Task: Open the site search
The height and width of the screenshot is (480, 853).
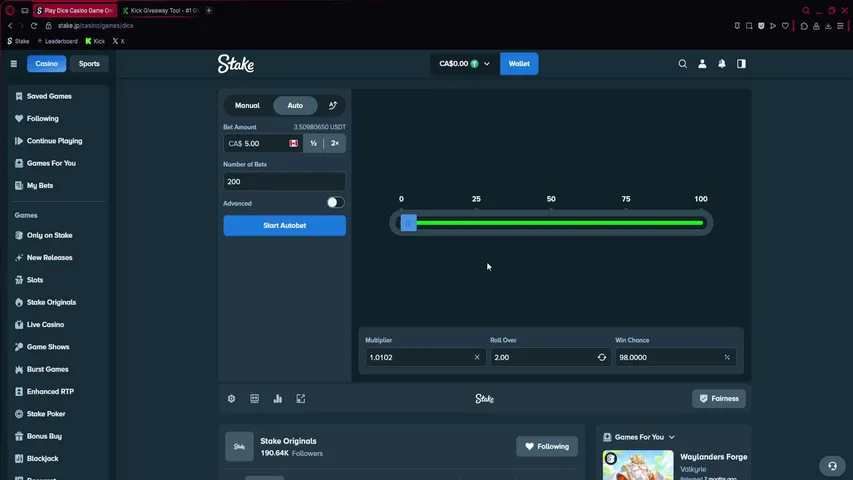Action: coord(682,64)
